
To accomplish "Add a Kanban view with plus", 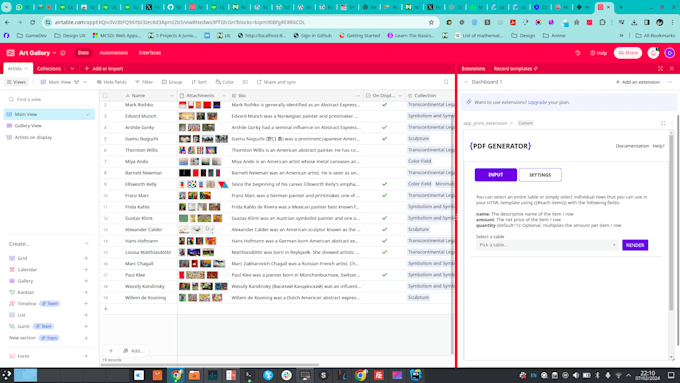I will pyautogui.click(x=86, y=292).
